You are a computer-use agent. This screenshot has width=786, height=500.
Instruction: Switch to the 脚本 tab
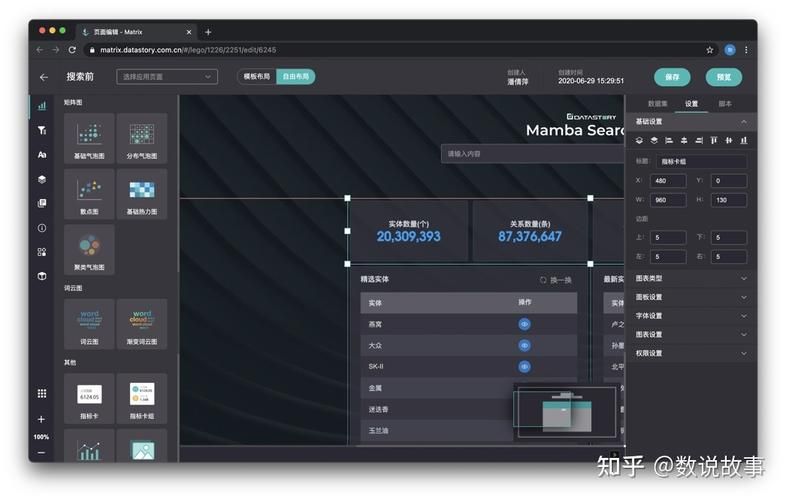click(725, 104)
